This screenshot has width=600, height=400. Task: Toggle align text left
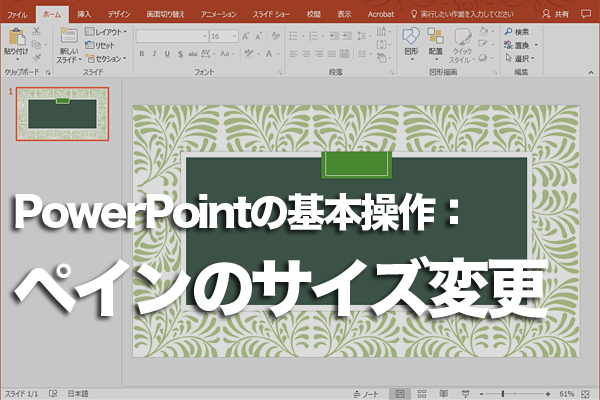click(x=293, y=54)
